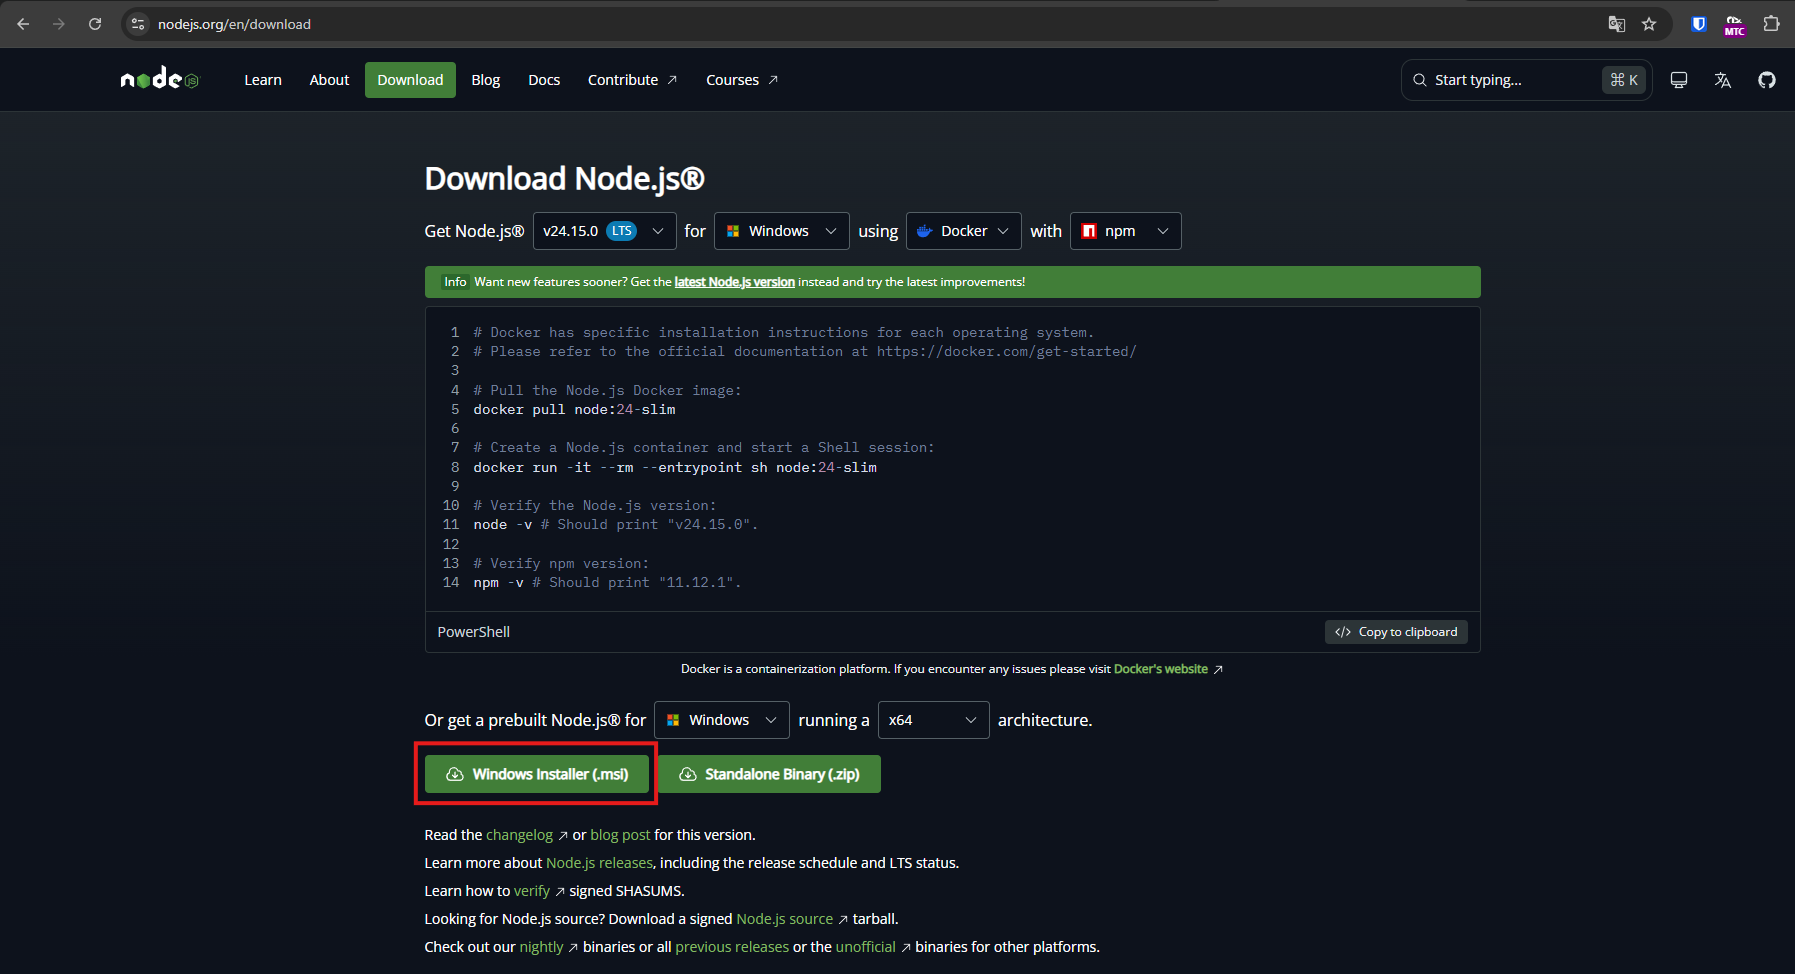Open the prebuilt Windows OS dropdown

tap(722, 720)
